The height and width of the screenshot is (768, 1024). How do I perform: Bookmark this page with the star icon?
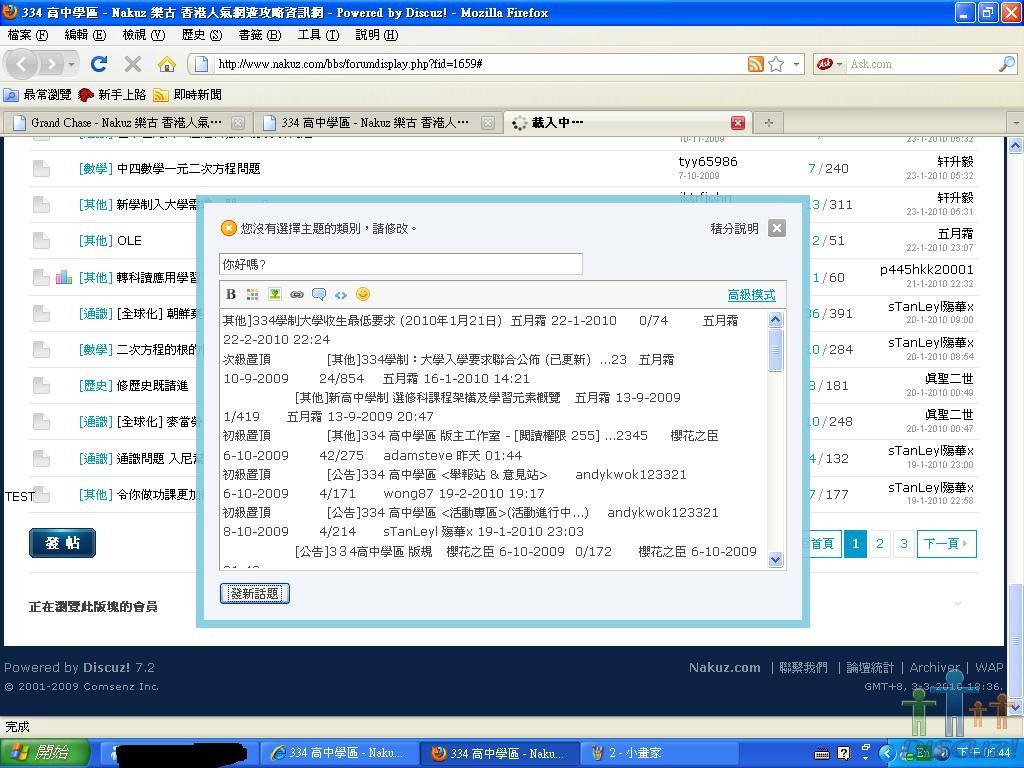tap(776, 64)
